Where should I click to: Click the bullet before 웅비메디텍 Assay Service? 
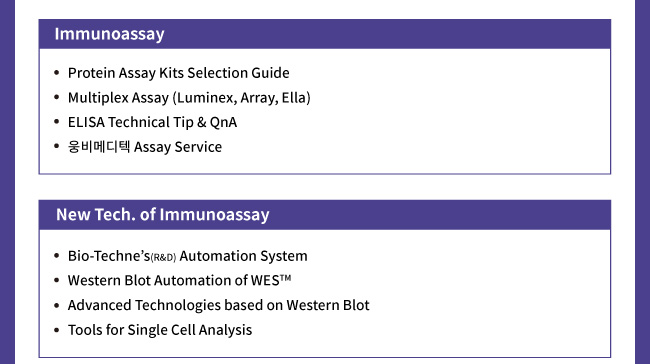57,146
